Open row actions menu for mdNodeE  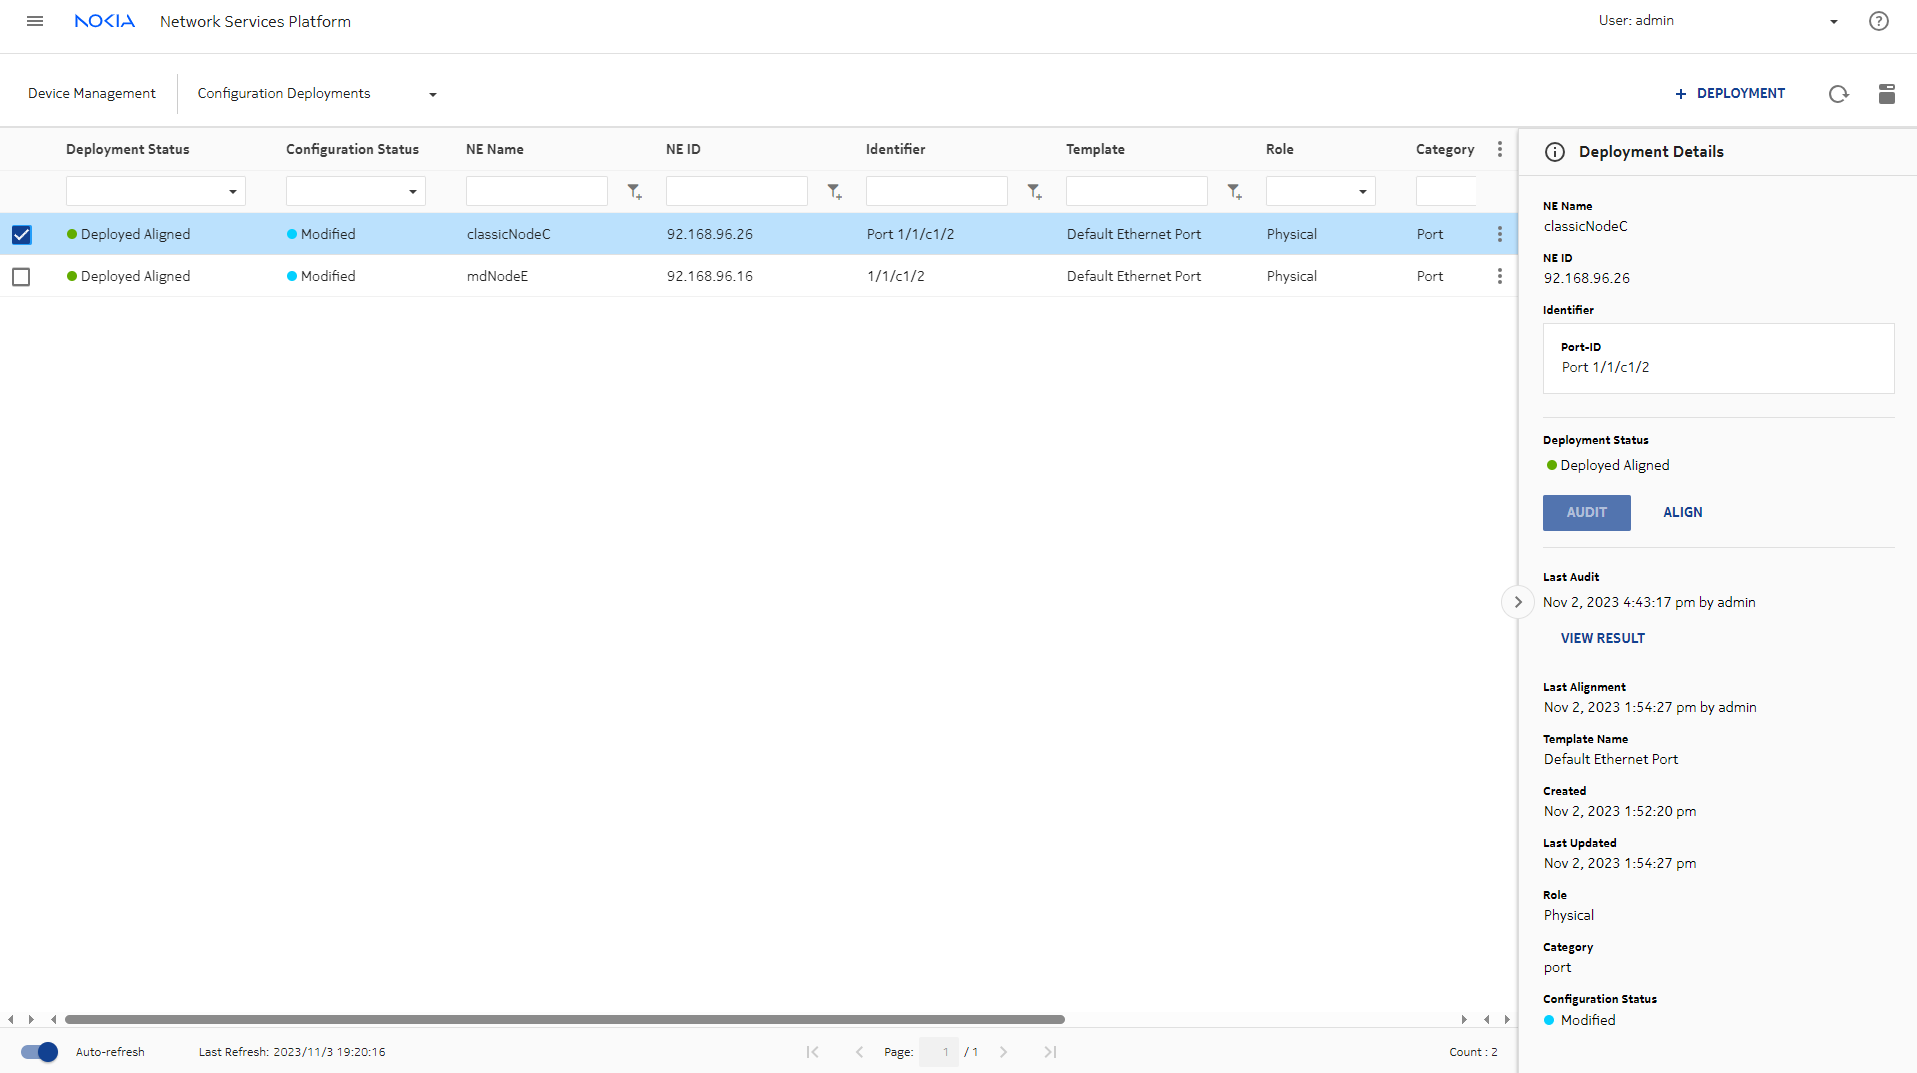tap(1499, 276)
